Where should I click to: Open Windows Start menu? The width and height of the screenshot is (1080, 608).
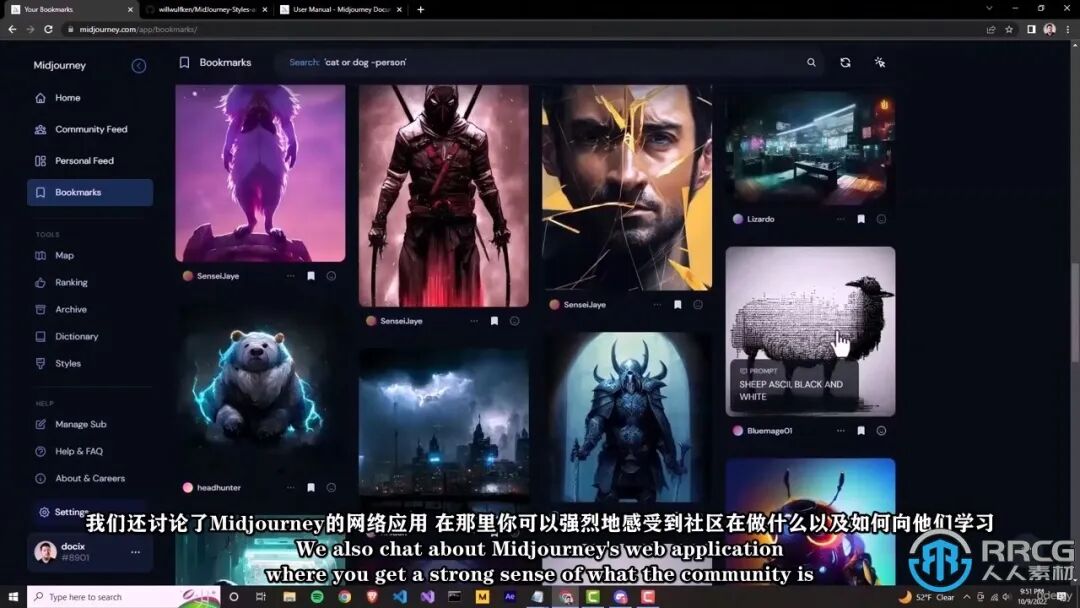pyautogui.click(x=13, y=596)
